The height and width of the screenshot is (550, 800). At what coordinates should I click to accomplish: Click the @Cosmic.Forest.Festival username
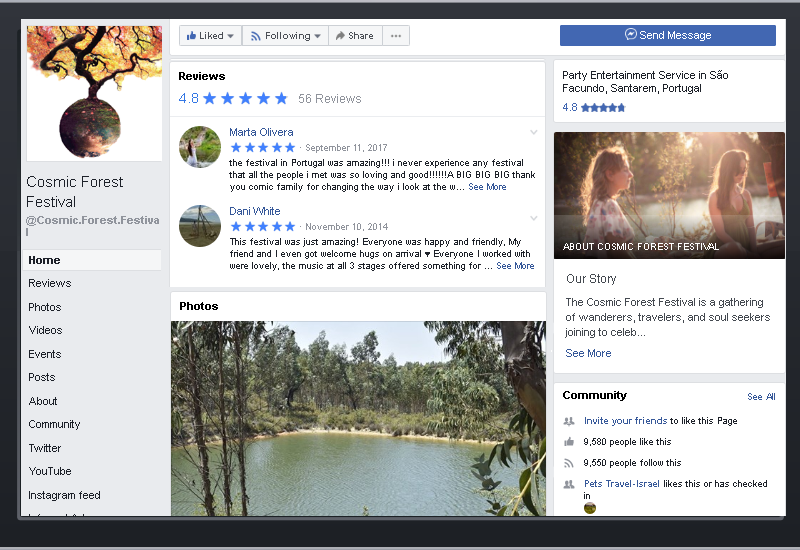92,226
